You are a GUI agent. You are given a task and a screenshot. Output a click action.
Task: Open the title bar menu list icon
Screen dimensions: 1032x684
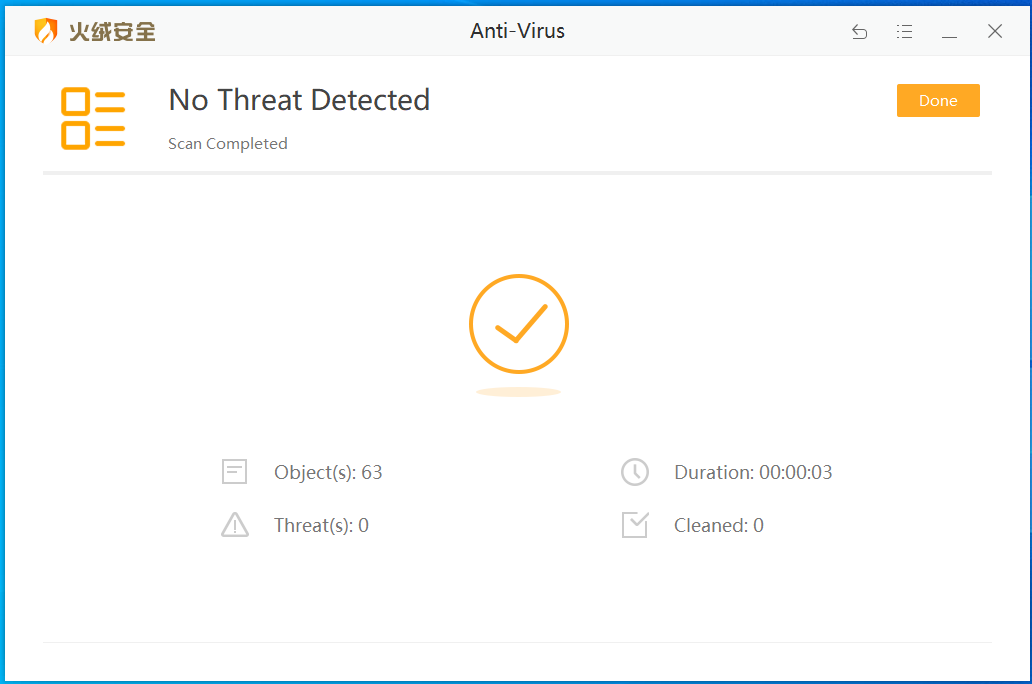(905, 32)
